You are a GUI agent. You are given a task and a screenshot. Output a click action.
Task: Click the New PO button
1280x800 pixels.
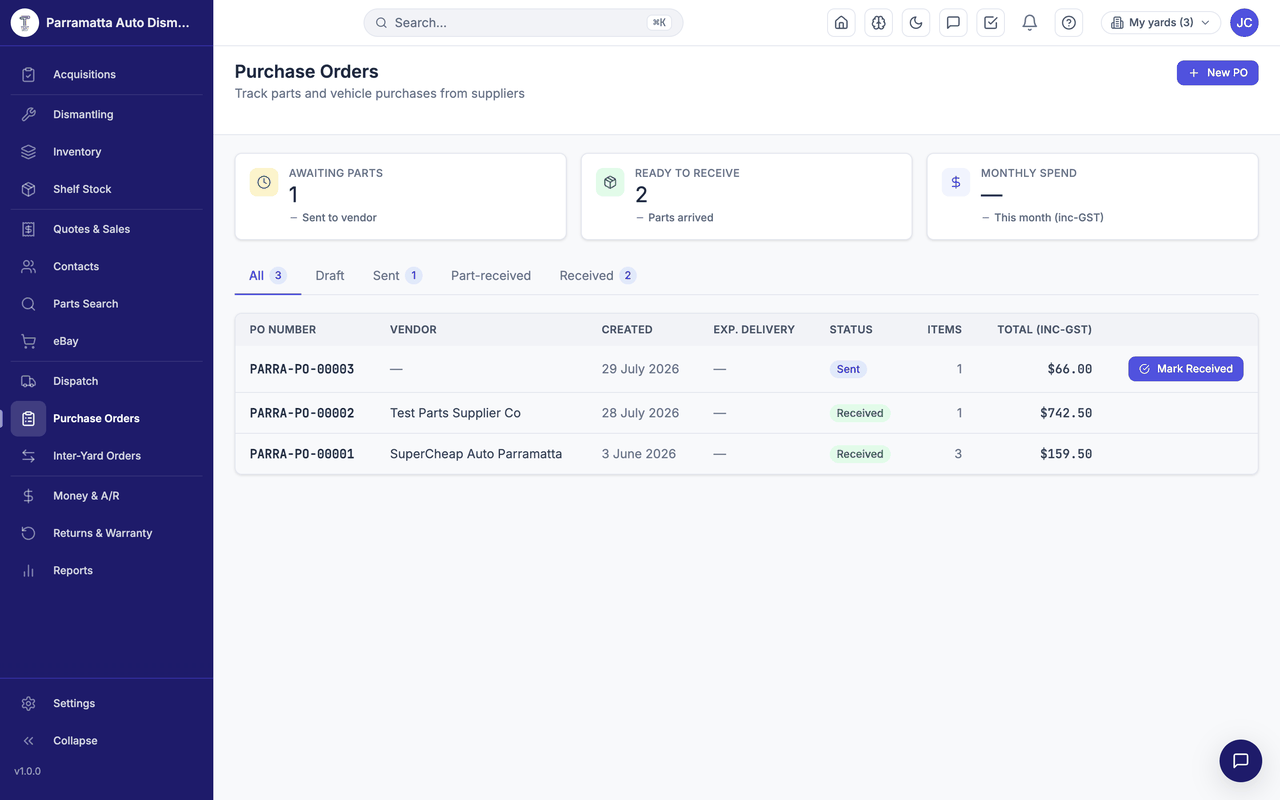(1217, 72)
